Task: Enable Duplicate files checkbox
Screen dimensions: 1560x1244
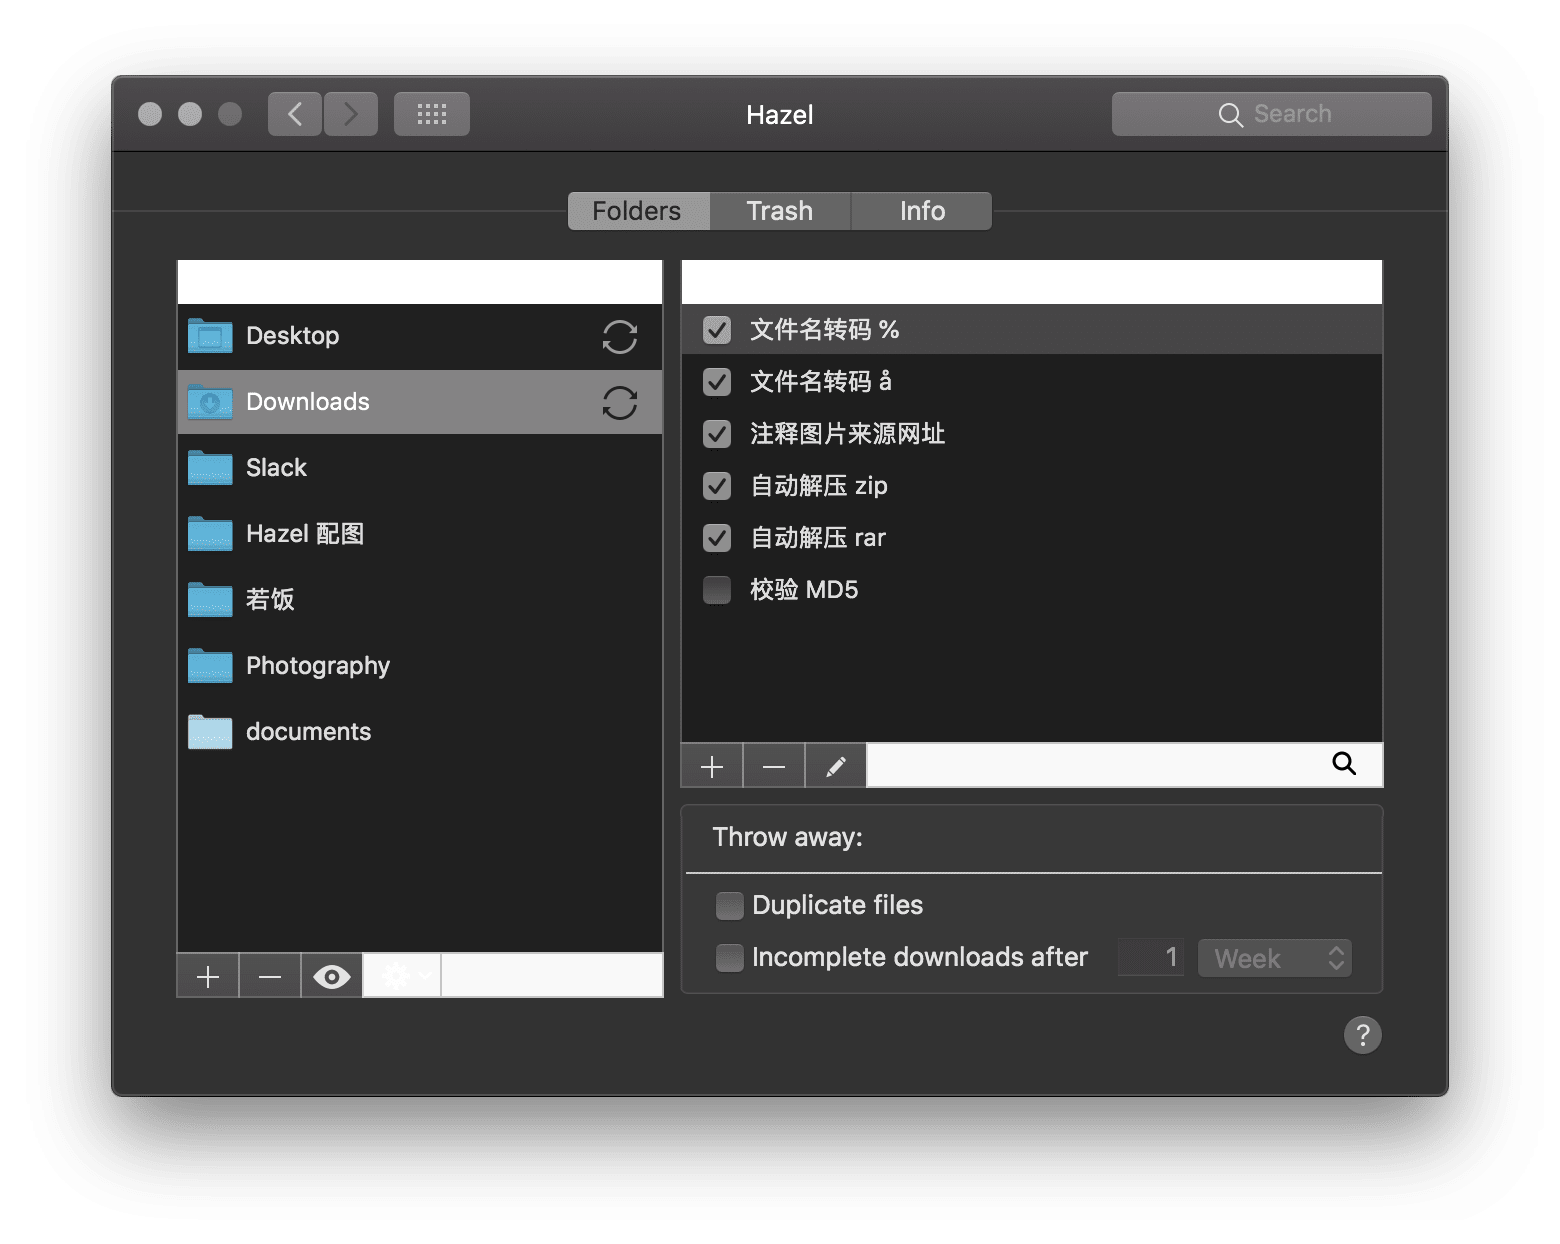Action: (730, 906)
